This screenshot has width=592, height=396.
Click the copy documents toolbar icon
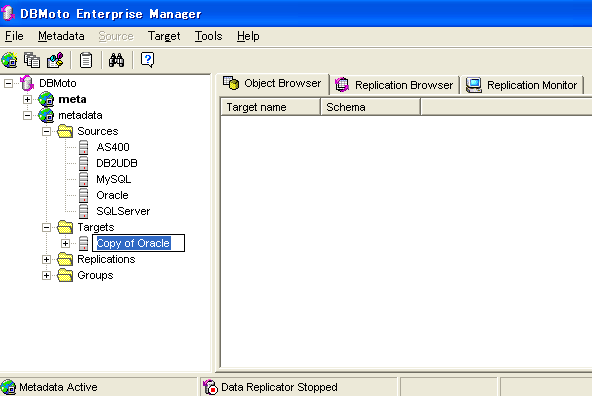32,60
